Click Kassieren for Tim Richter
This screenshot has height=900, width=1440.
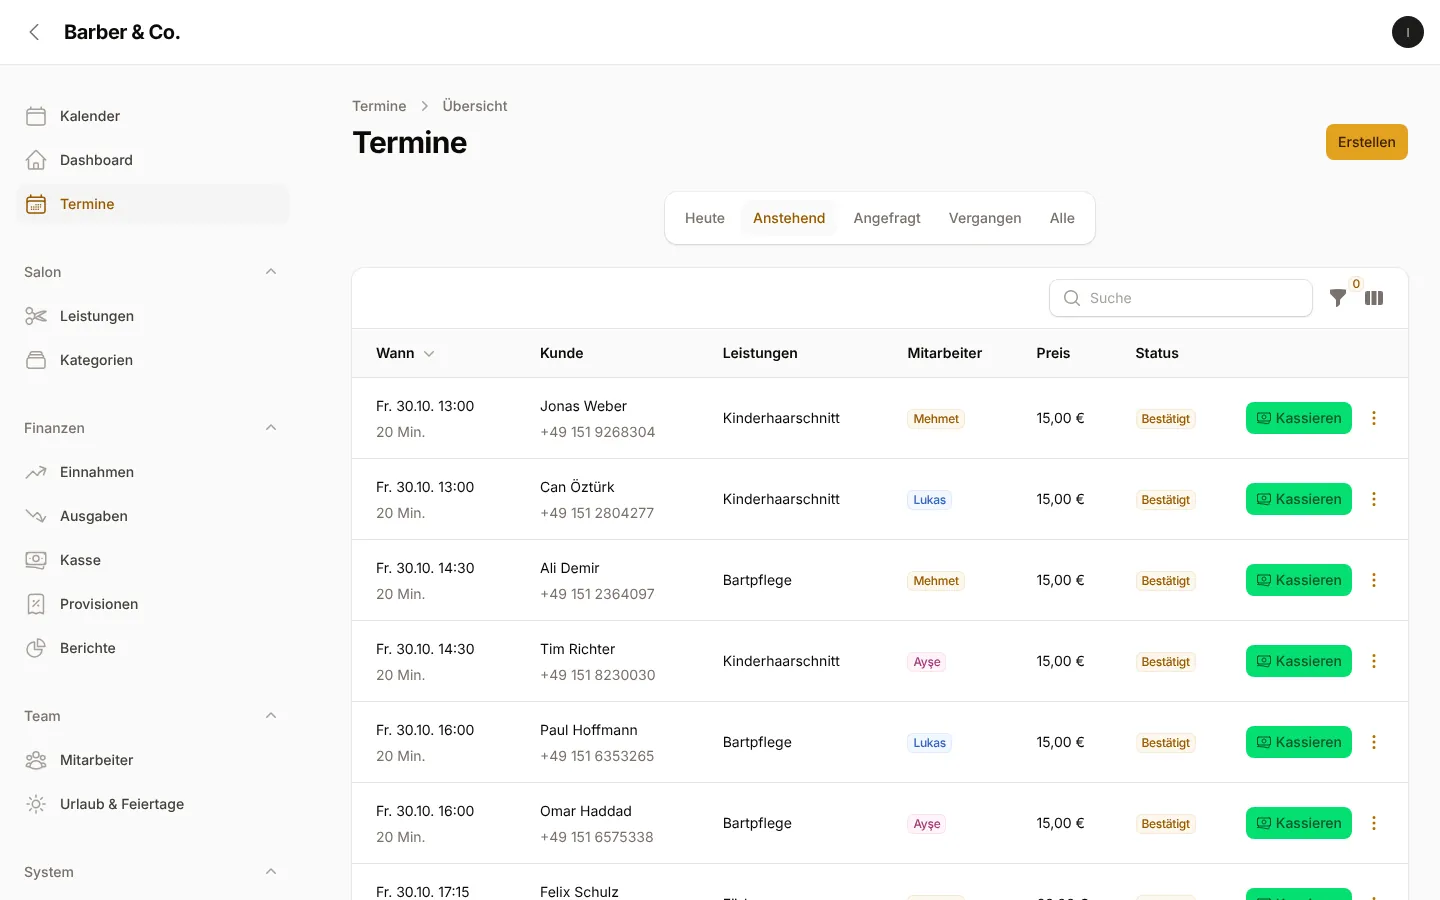1299,661
